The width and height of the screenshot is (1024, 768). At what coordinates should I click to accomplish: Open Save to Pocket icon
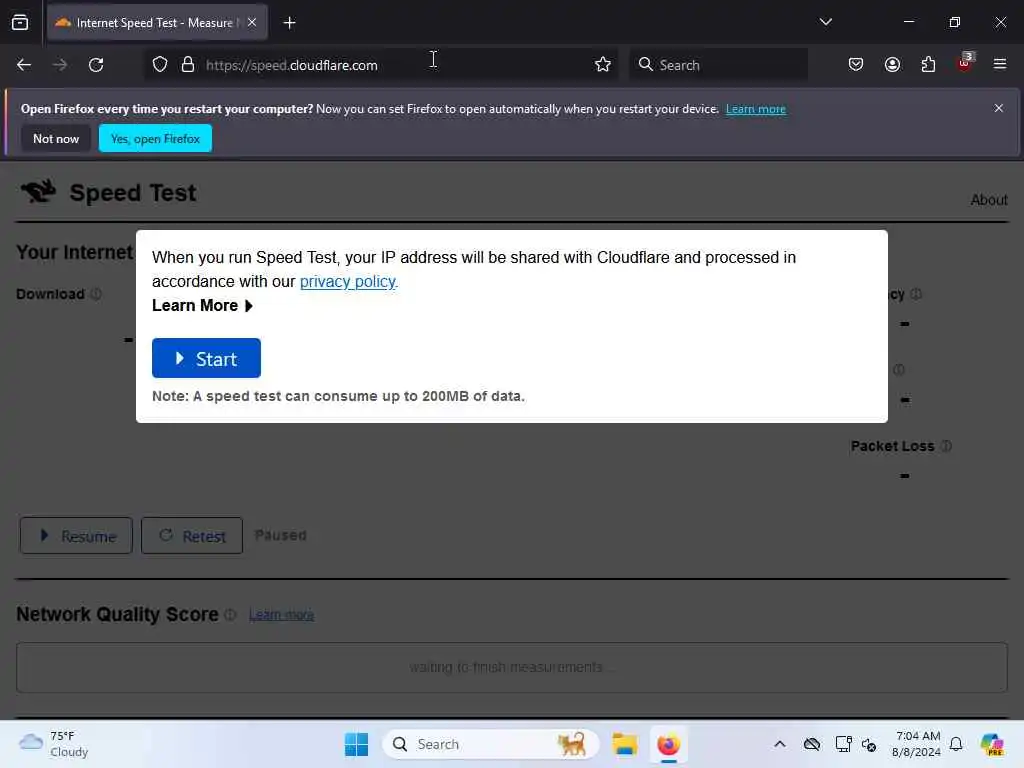[856, 65]
